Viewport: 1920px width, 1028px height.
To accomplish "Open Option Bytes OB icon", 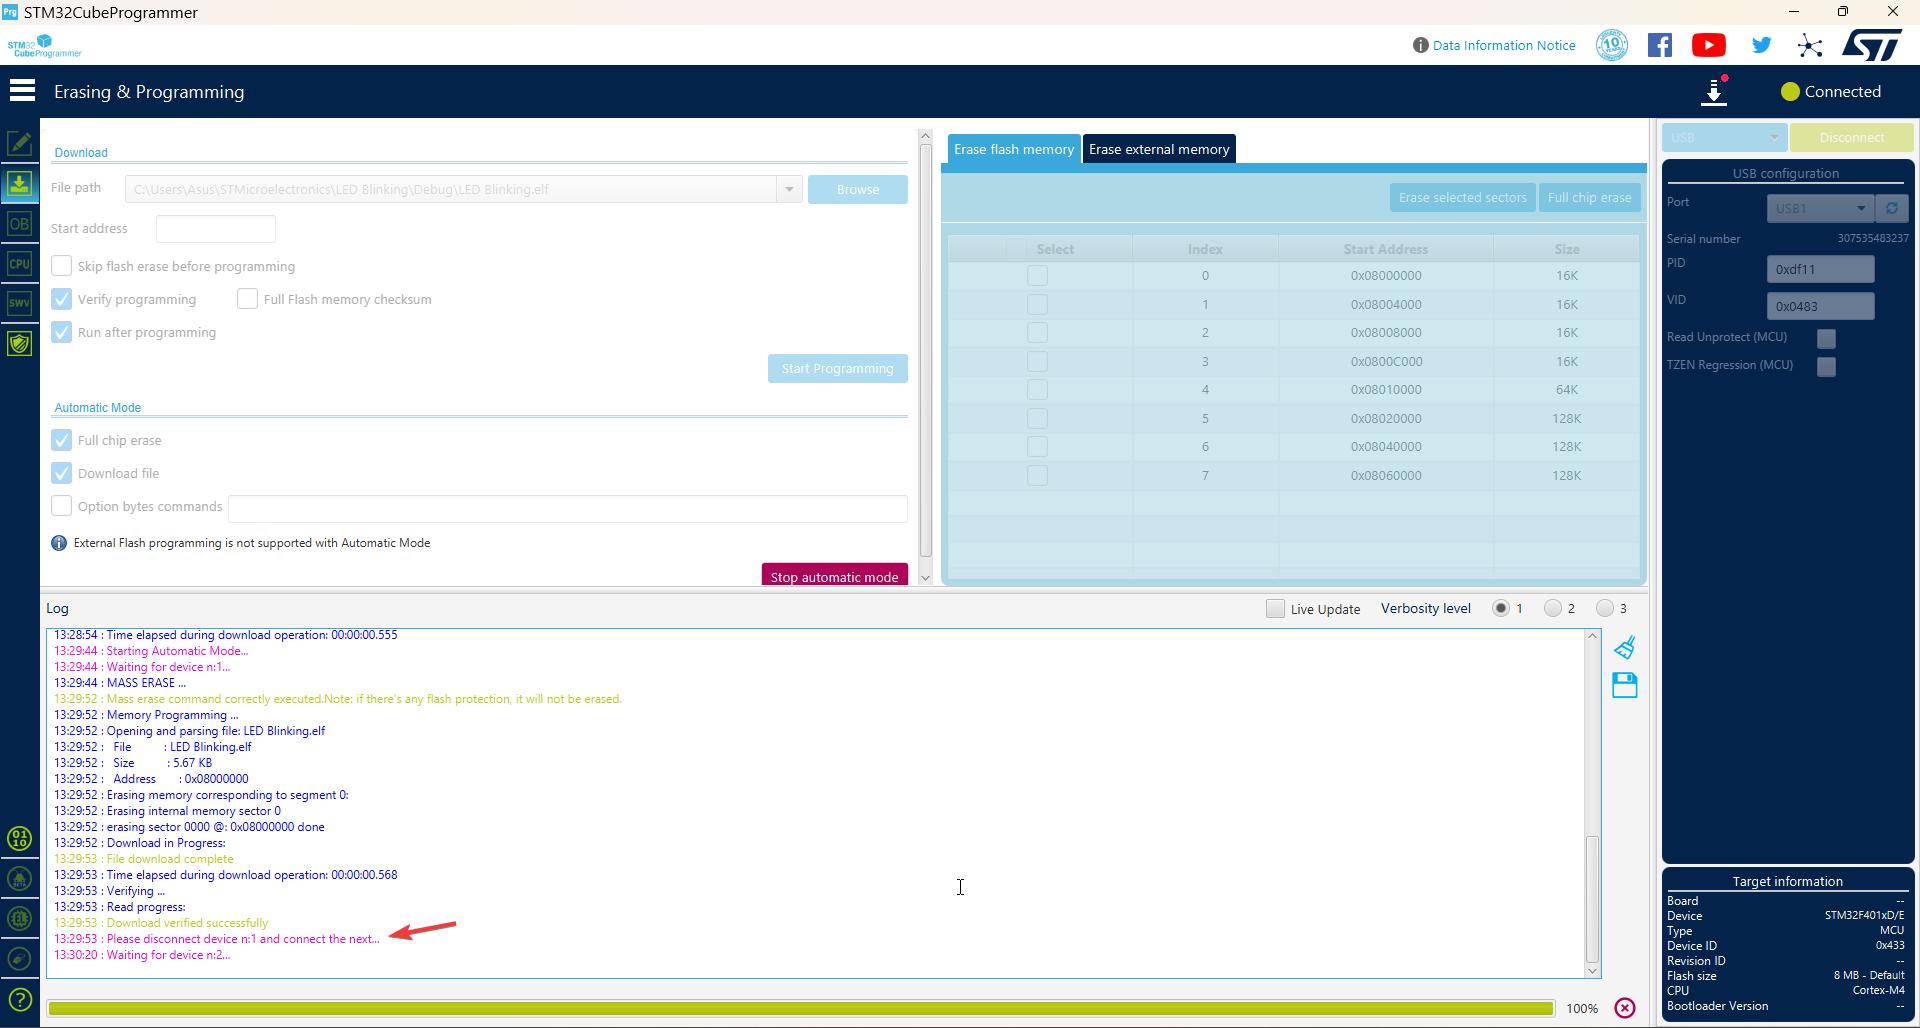I will (x=20, y=224).
